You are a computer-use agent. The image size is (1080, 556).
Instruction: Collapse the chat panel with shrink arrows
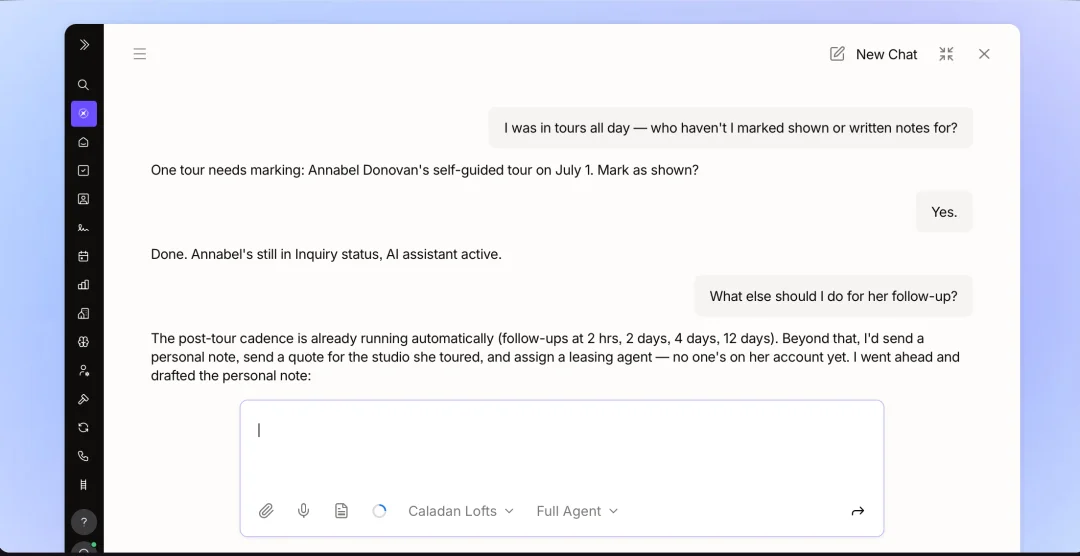[946, 54]
